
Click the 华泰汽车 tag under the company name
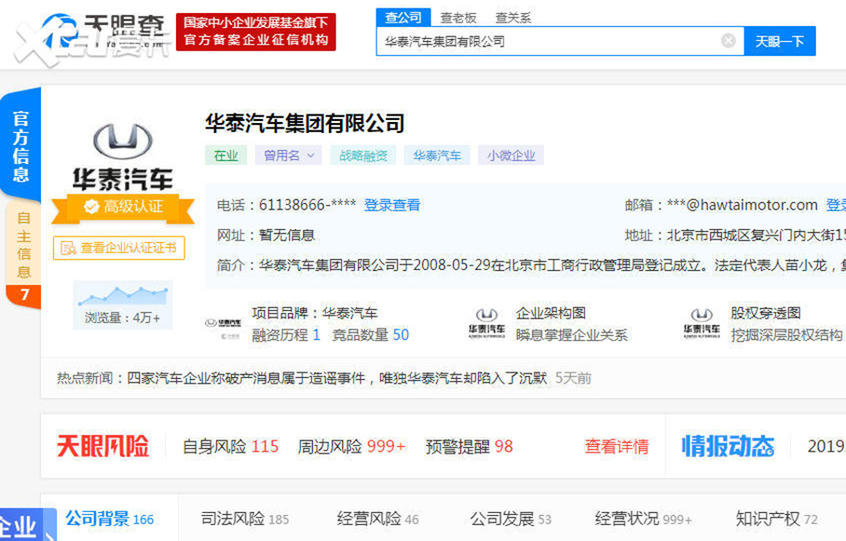coord(437,155)
